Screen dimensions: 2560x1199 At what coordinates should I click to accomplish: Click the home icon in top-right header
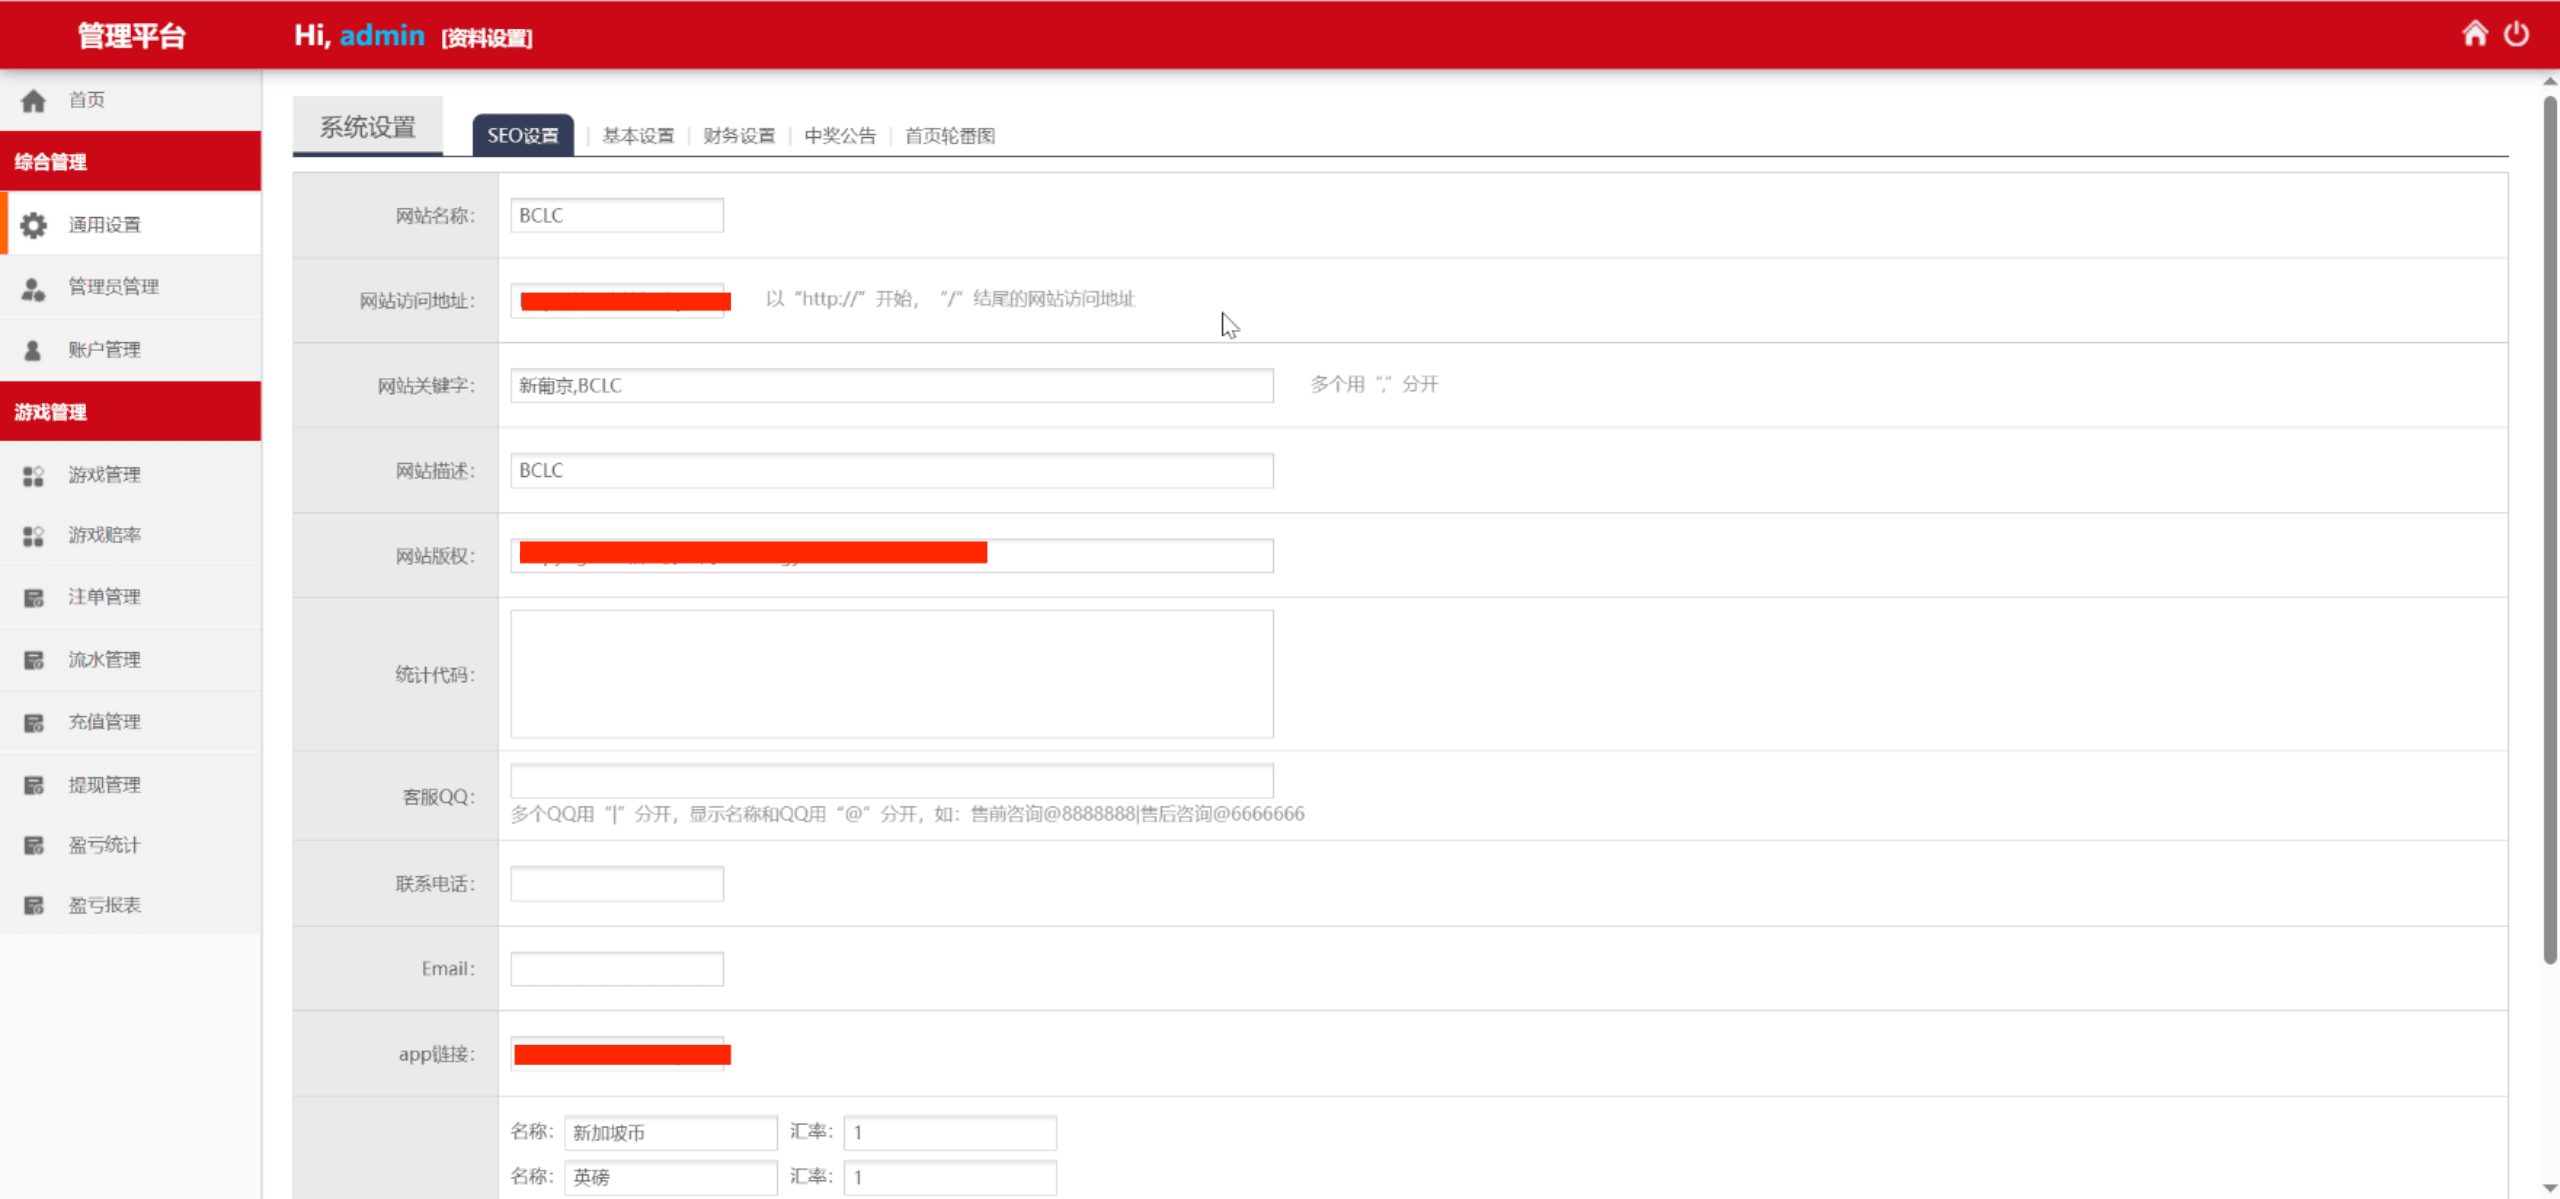tap(2474, 34)
